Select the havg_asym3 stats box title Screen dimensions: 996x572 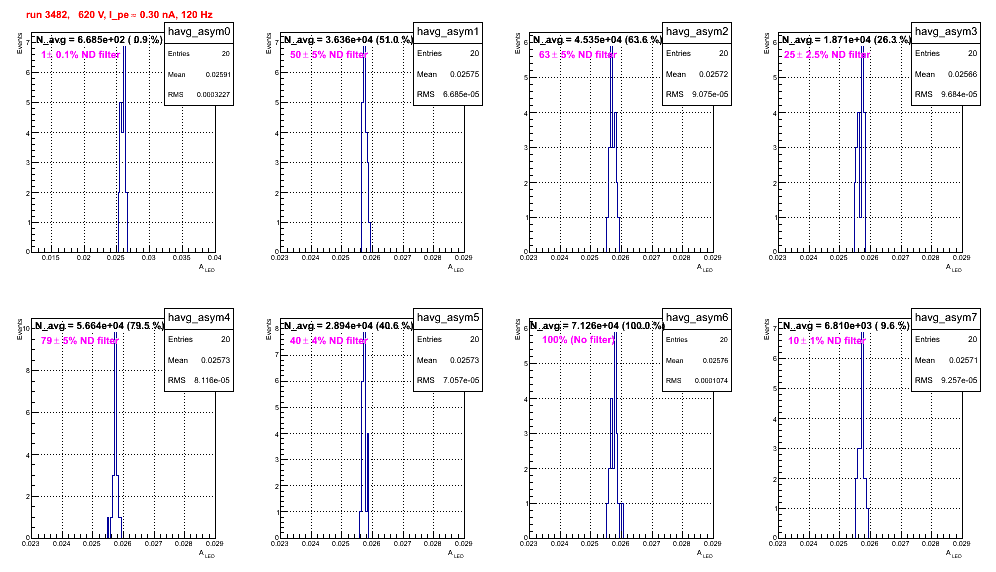[x=946, y=32]
